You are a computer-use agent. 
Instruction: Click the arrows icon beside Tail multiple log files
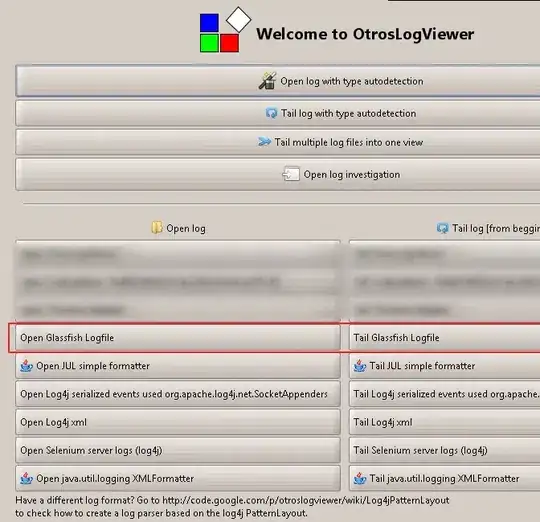click(x=264, y=142)
